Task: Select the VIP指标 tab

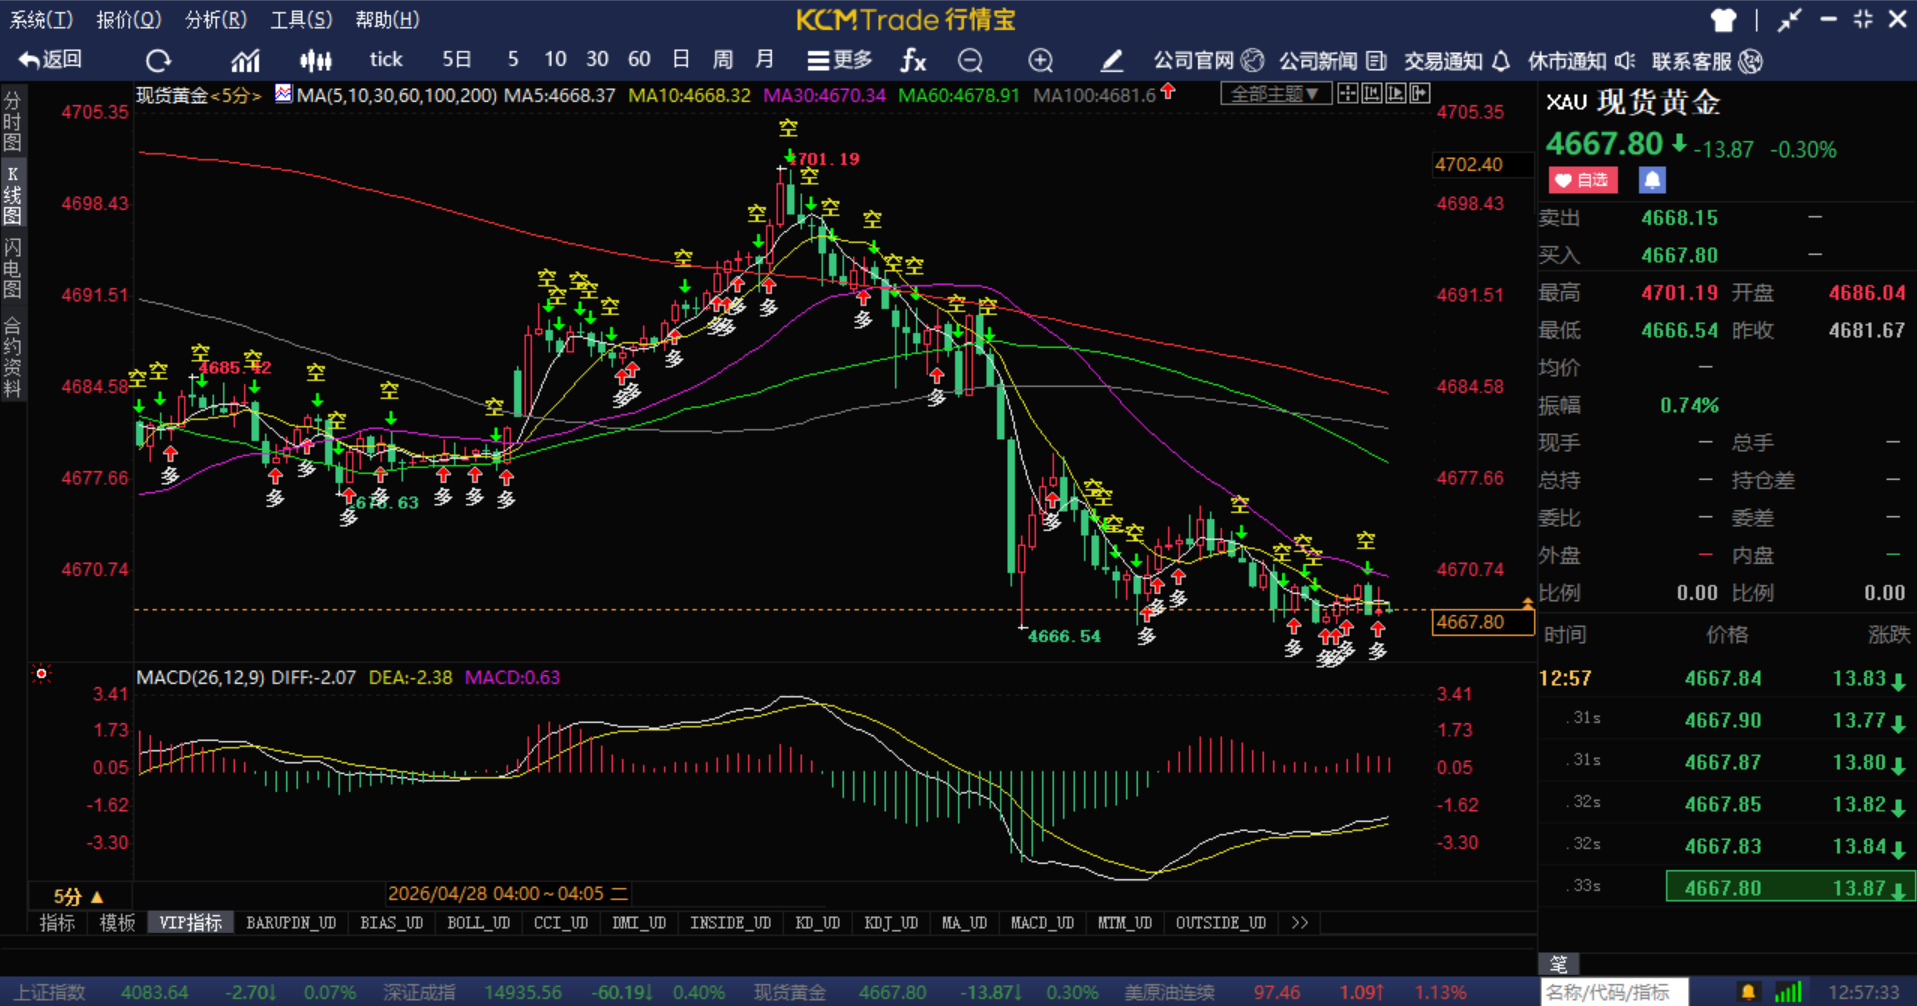Action: tap(190, 923)
